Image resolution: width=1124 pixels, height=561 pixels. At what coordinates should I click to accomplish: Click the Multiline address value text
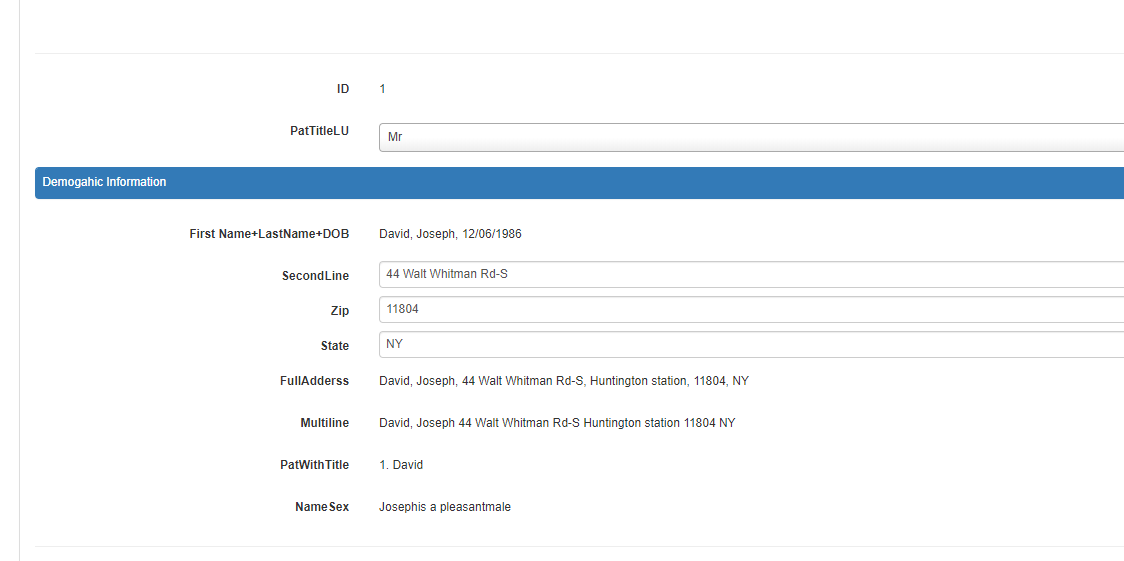[557, 423]
